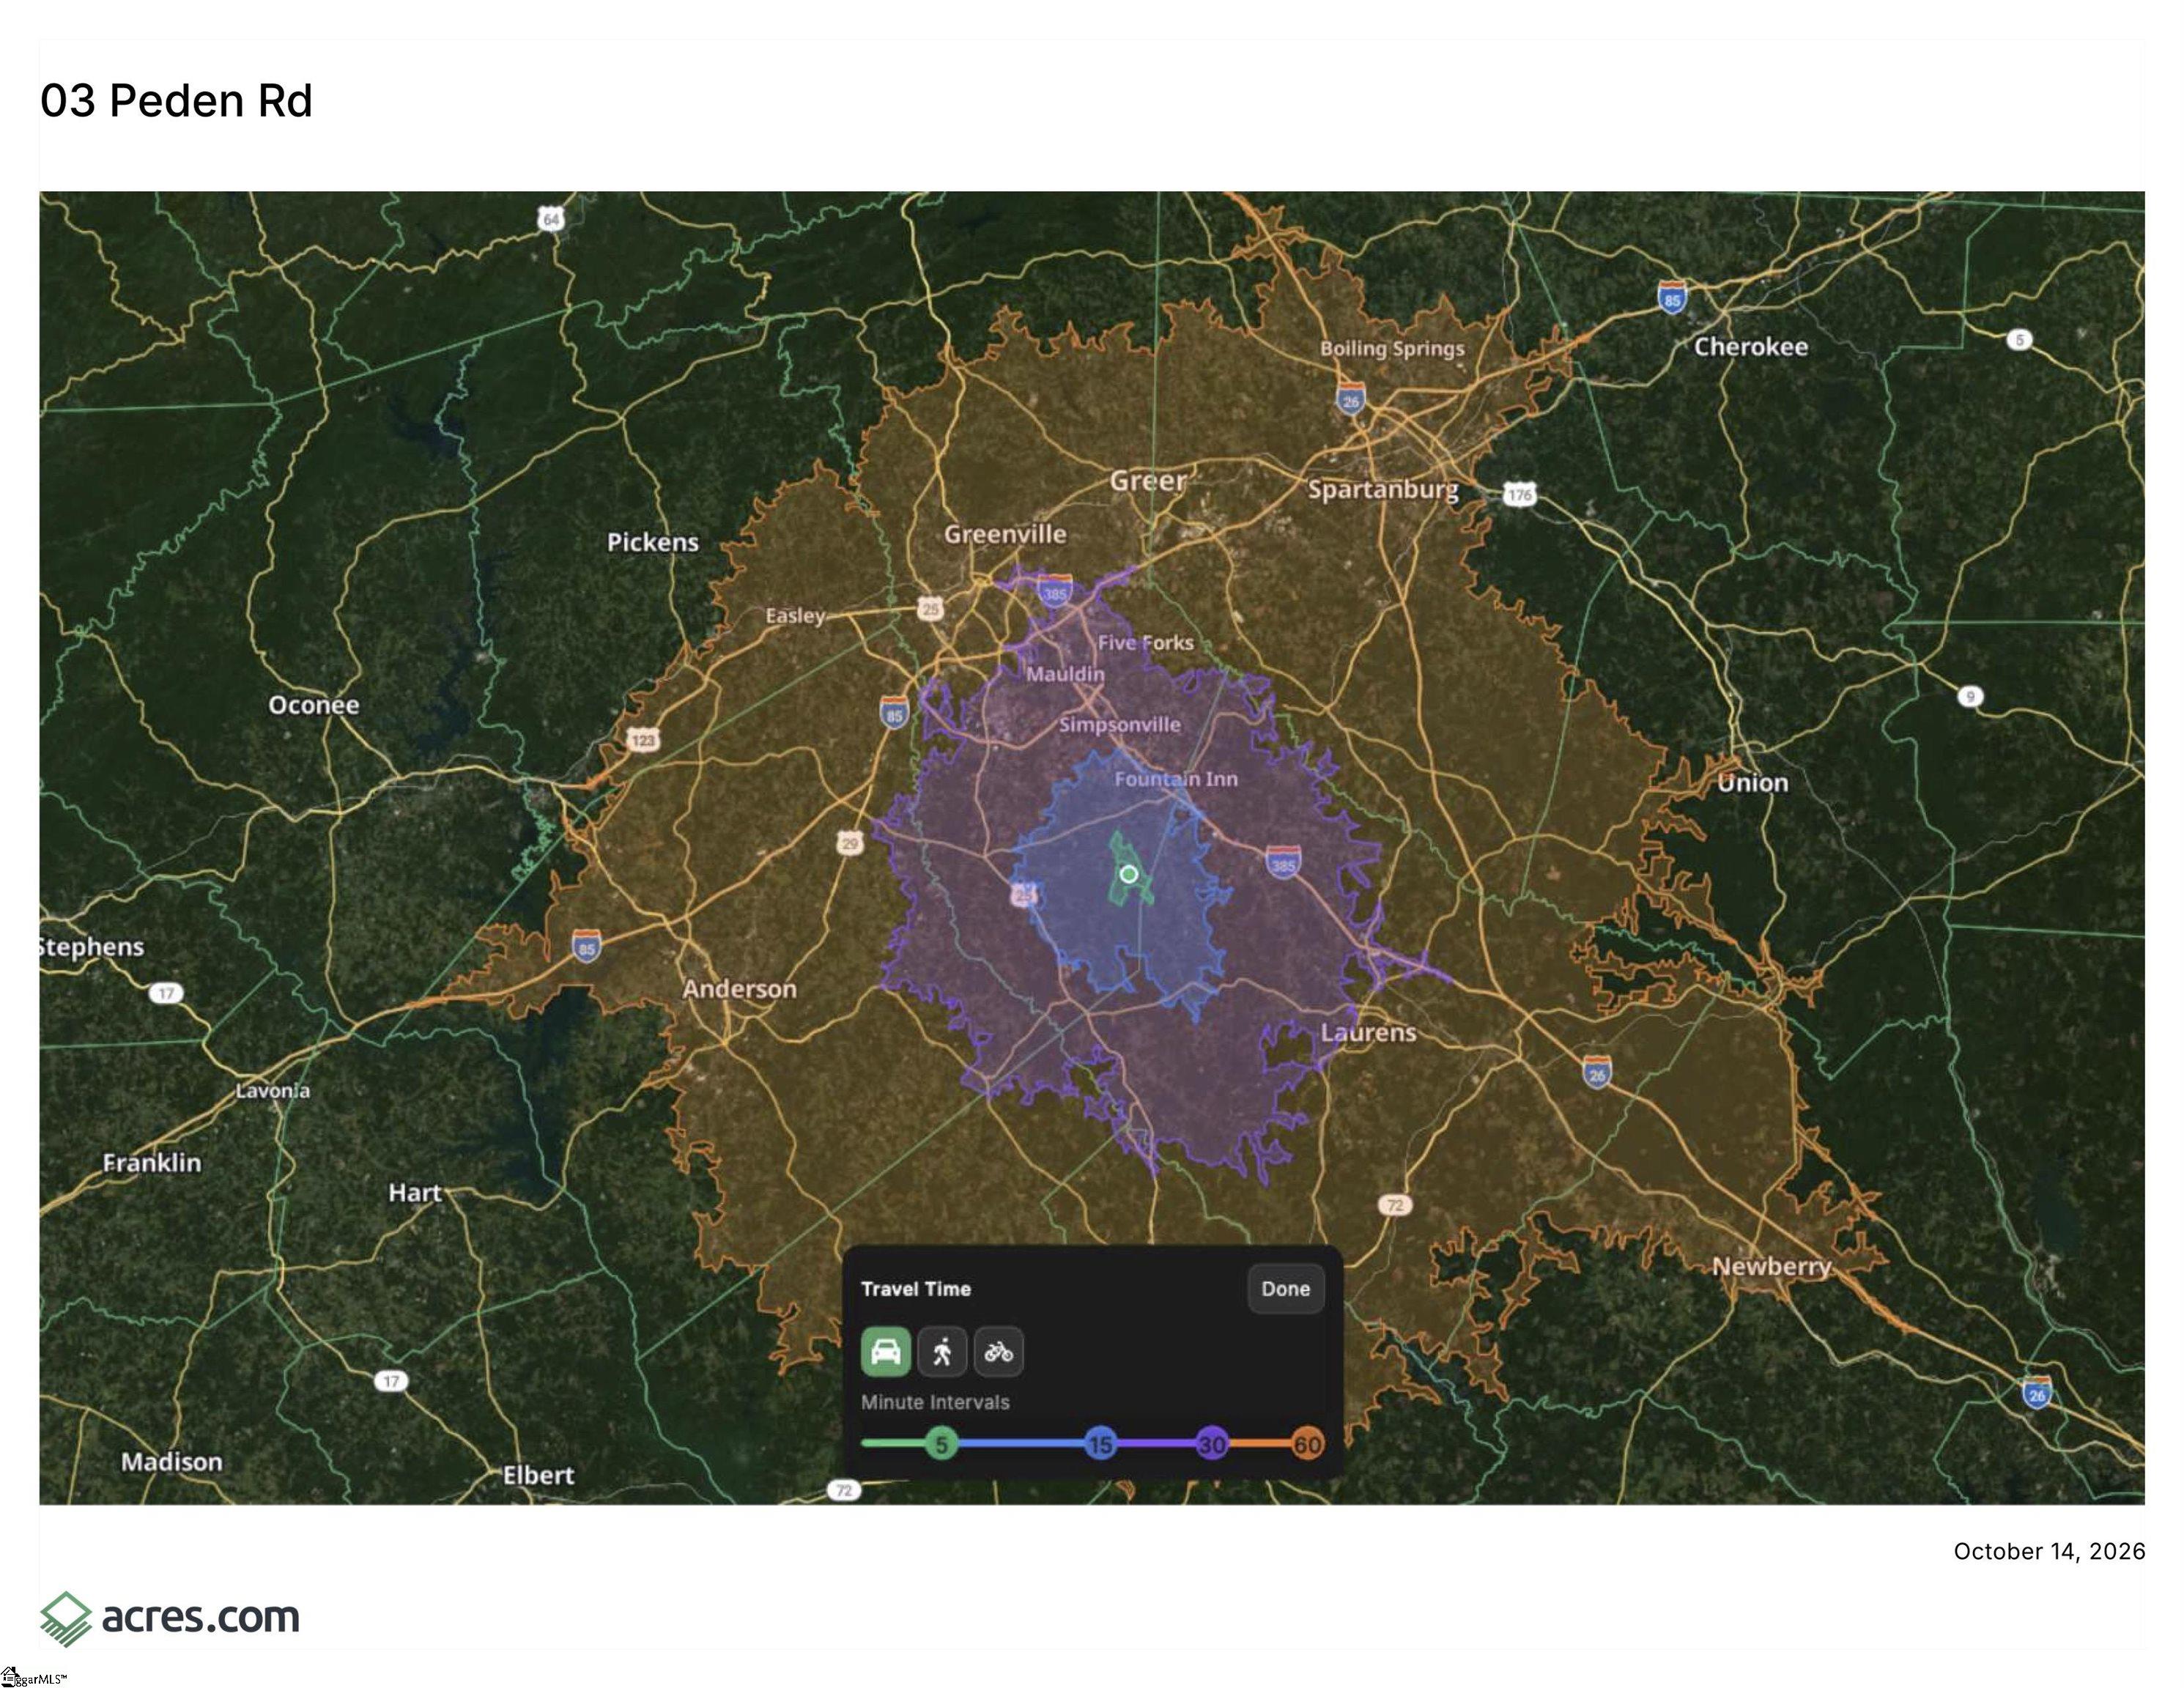
Task: Click the Greenville city label
Action: (x=1005, y=534)
